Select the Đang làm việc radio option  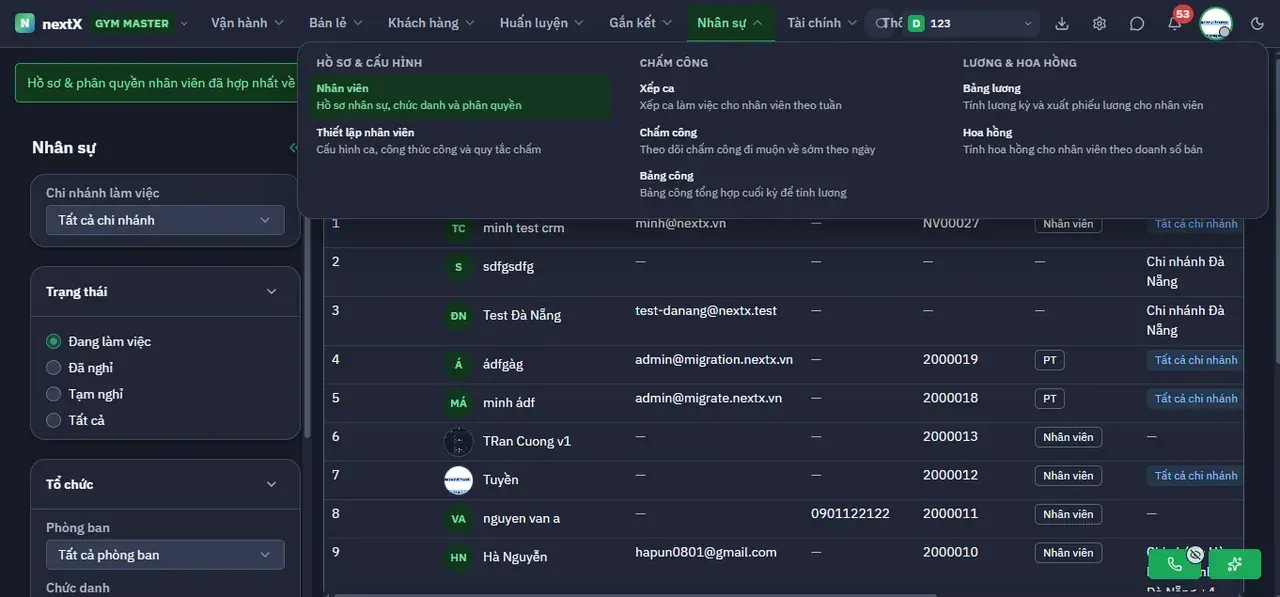coord(54,341)
